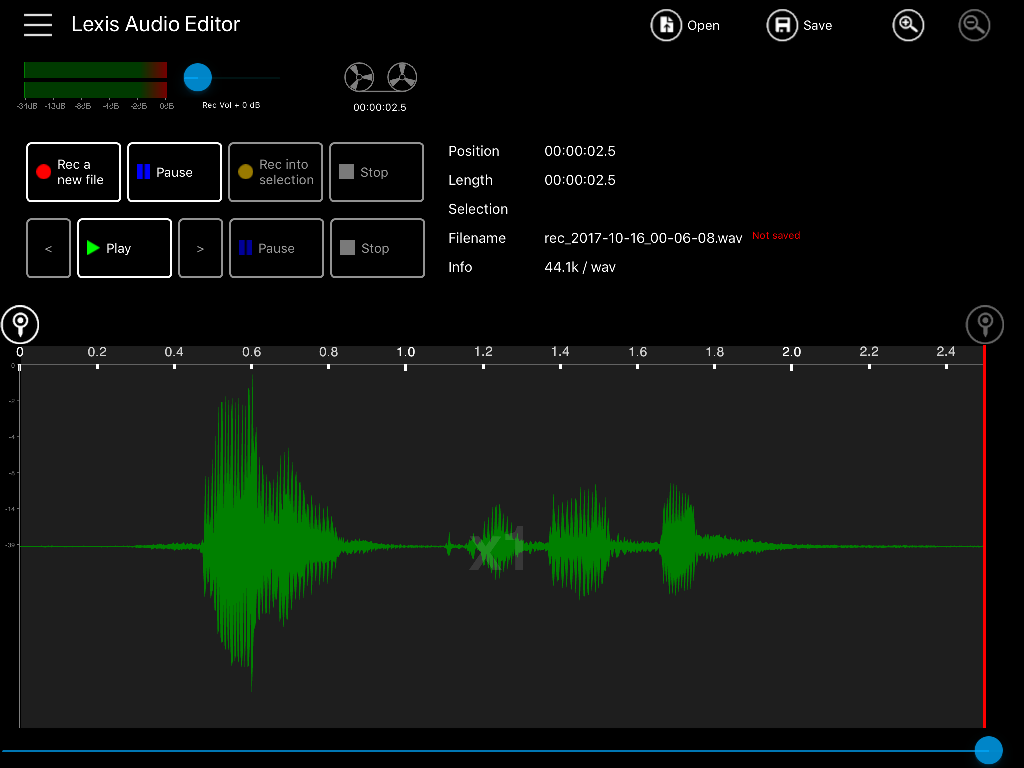1024x768 pixels.
Task: Click the 'Not saved' status text
Action: (776, 236)
